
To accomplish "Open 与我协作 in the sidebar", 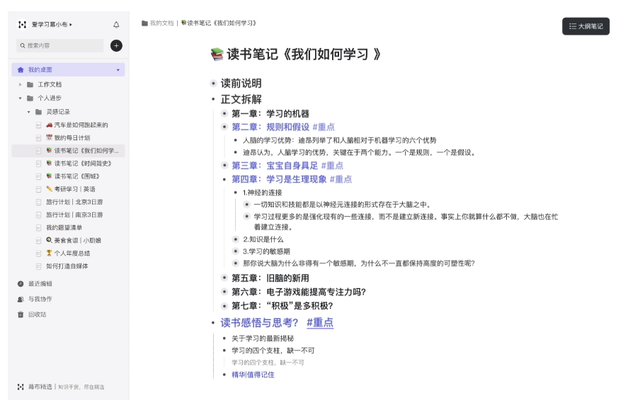I will (x=40, y=299).
